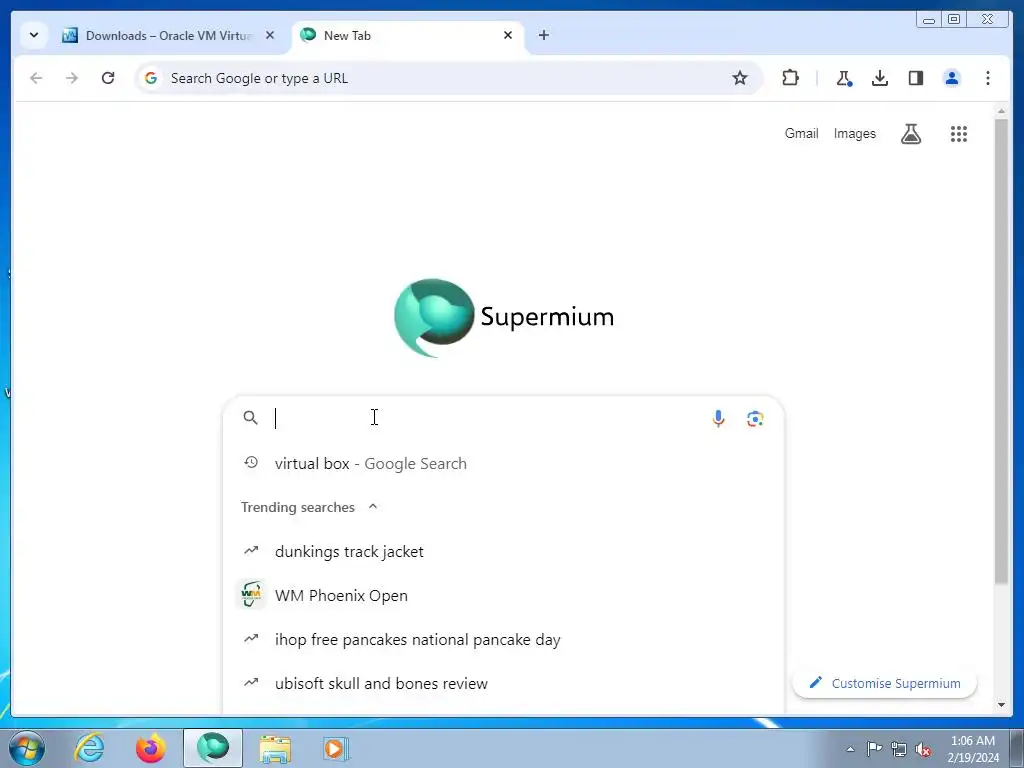Viewport: 1024px width, 768px height.
Task: Open the clock showing 1:06 AM
Action: coord(972,749)
